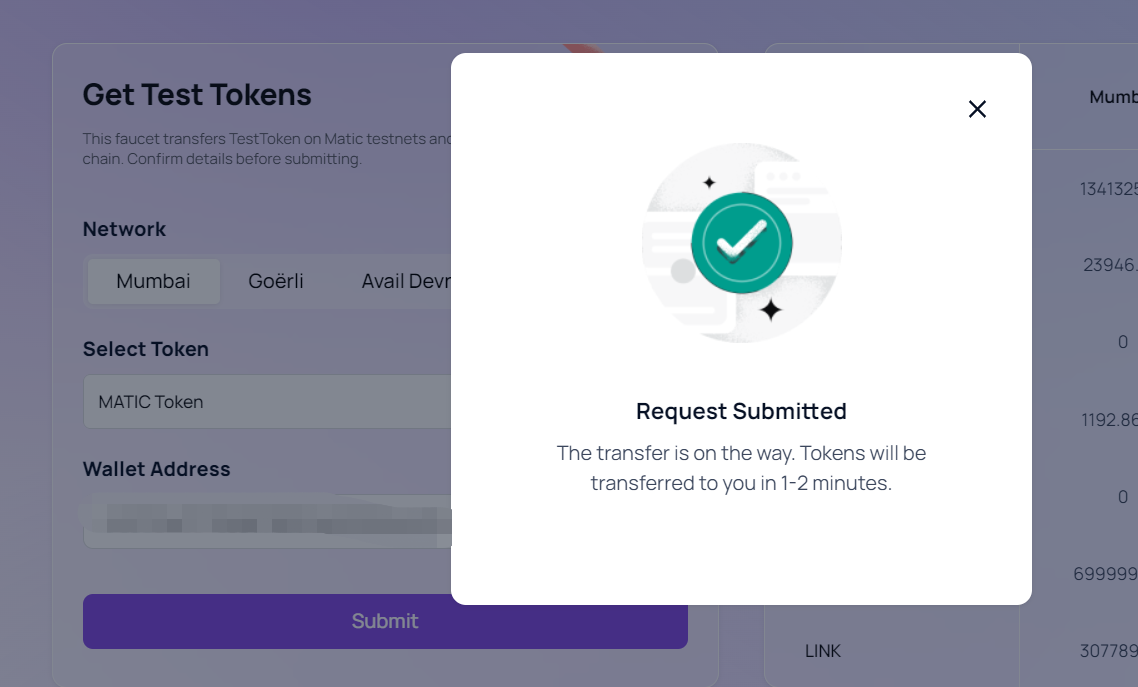Select the Mumbai network option

coord(153,281)
